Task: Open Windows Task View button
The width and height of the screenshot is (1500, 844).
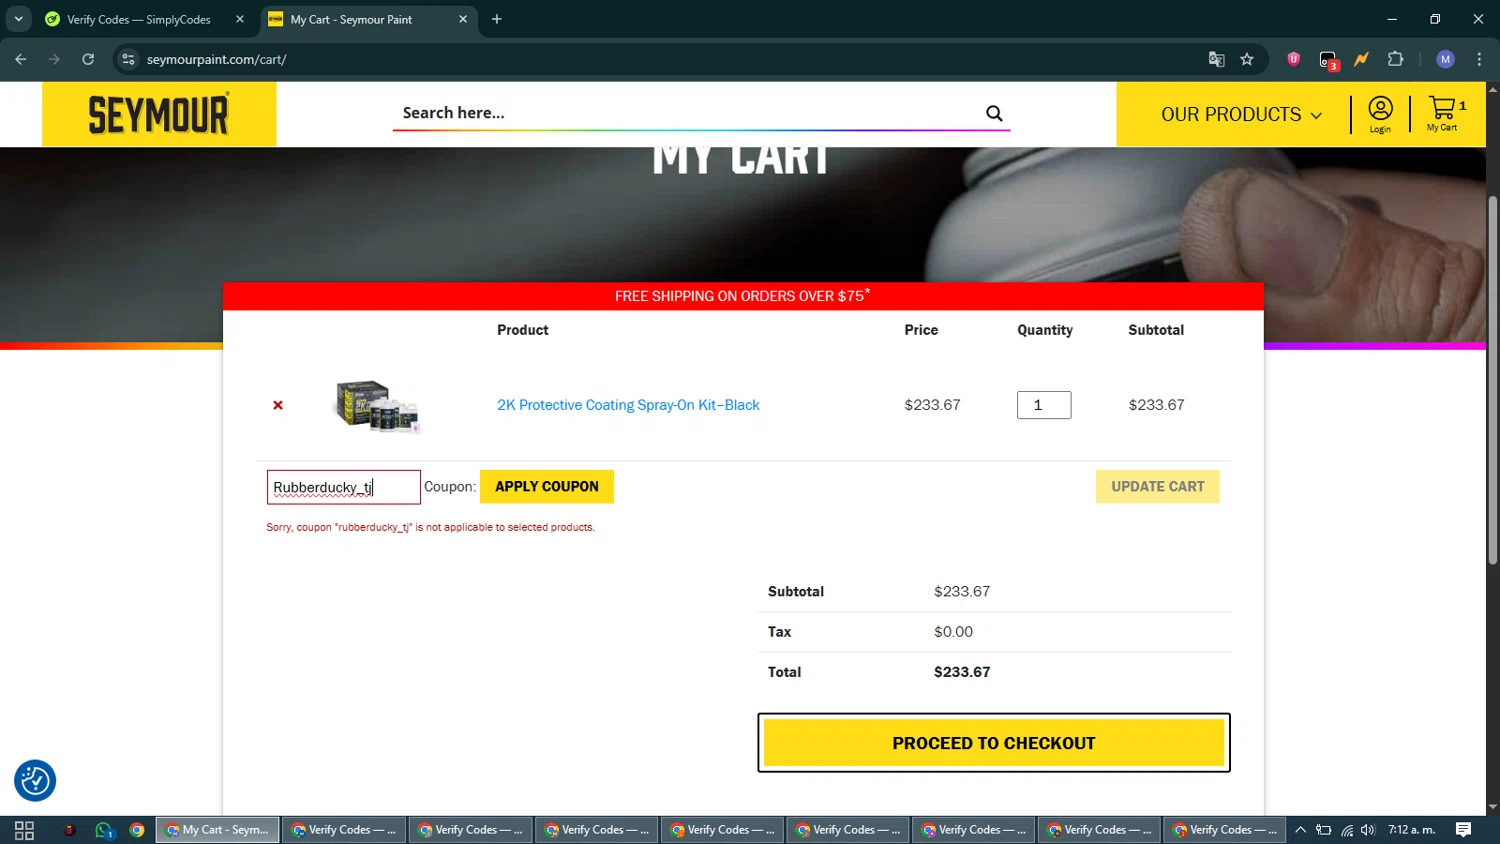Action: [x=24, y=830]
